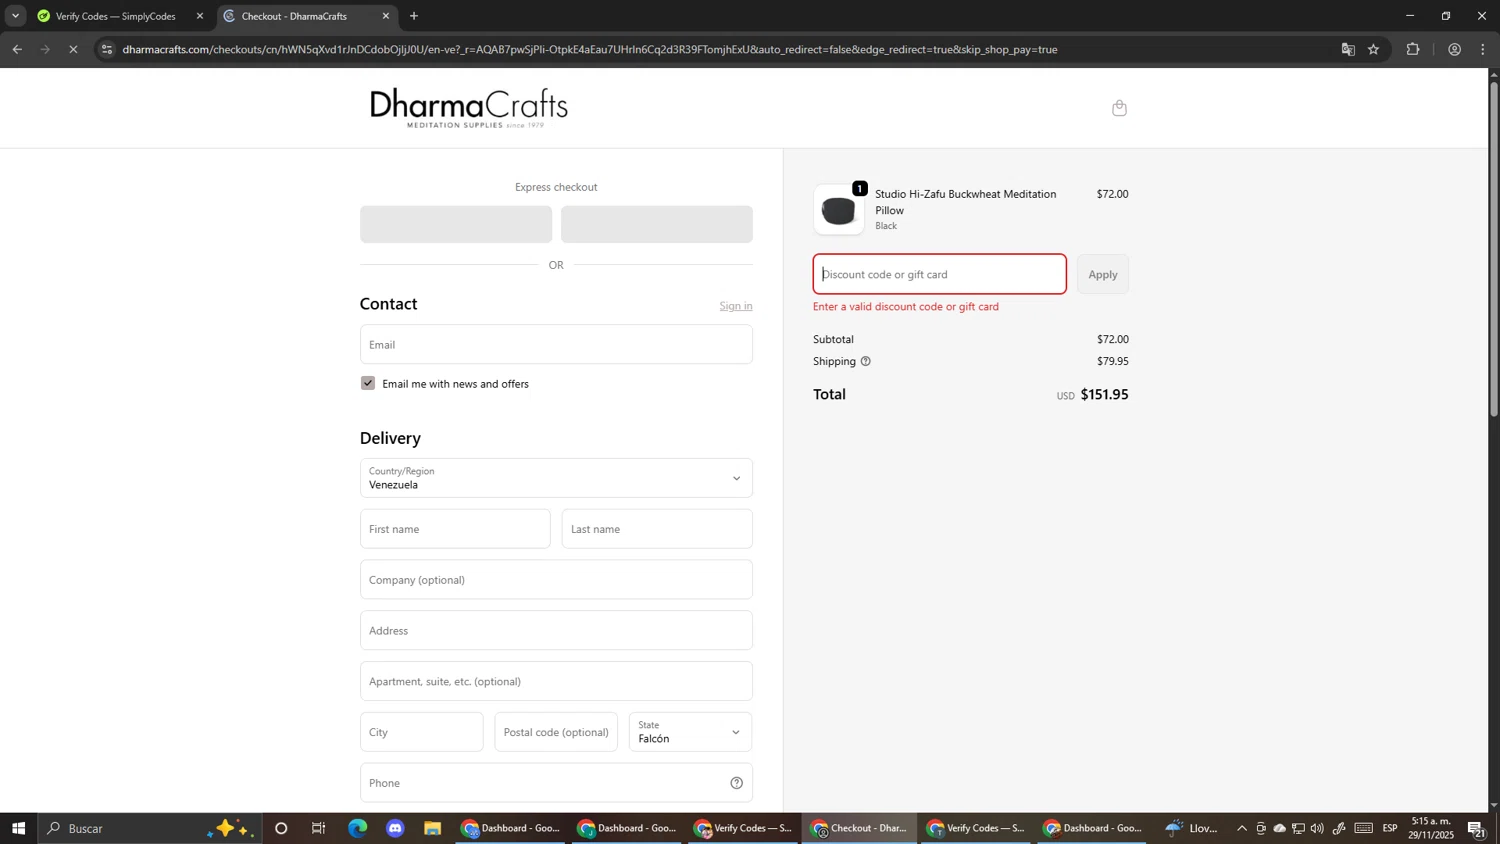Open Task View in the taskbar
Image resolution: width=1500 pixels, height=844 pixels.
click(319, 828)
